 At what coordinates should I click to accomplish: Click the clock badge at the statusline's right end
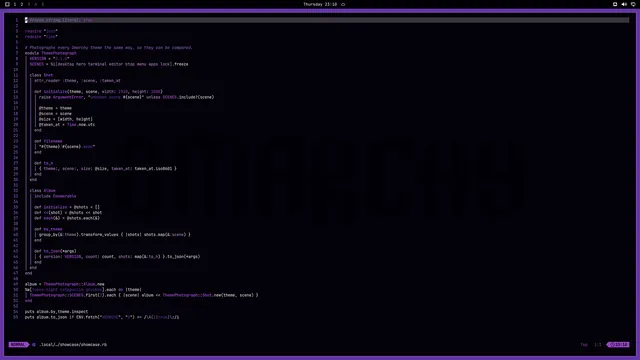[618, 344]
